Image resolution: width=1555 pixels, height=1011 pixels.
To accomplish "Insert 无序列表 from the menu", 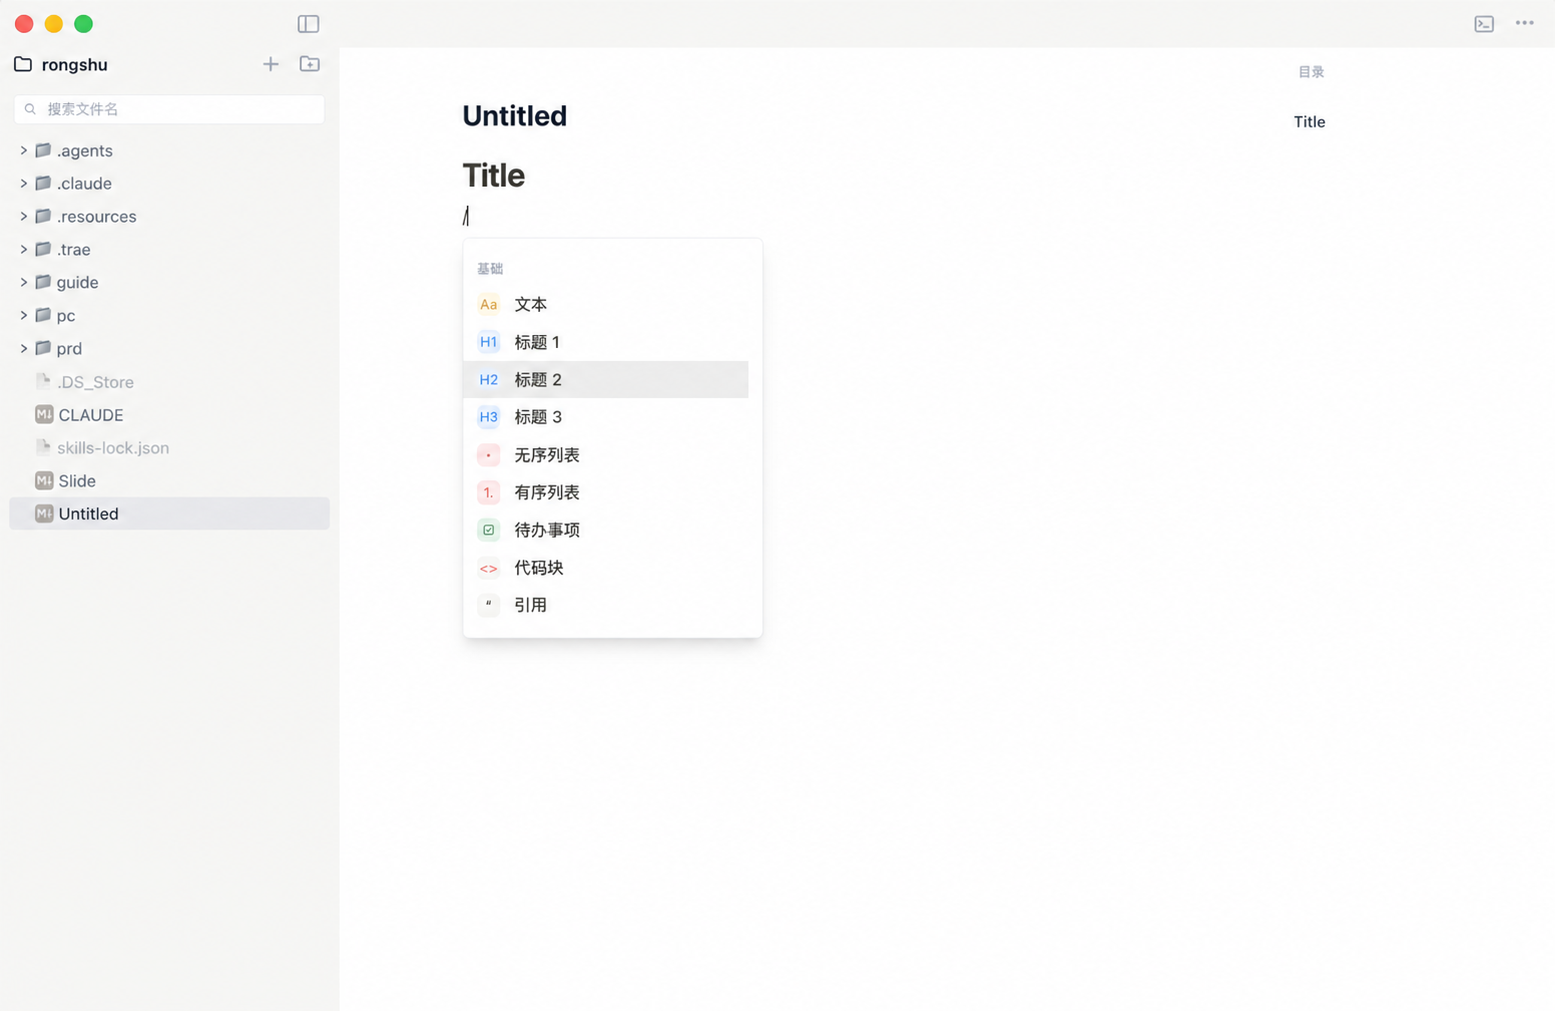I will [x=606, y=455].
